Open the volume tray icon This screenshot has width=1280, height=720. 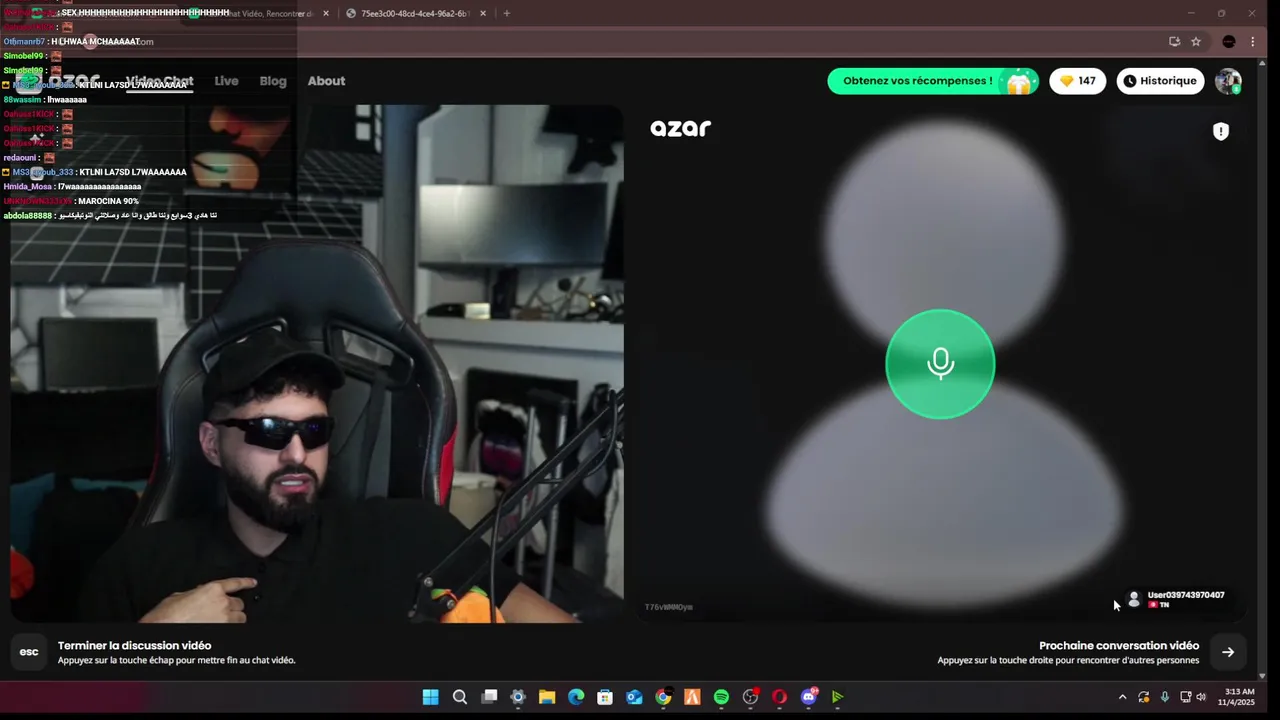[1201, 697]
